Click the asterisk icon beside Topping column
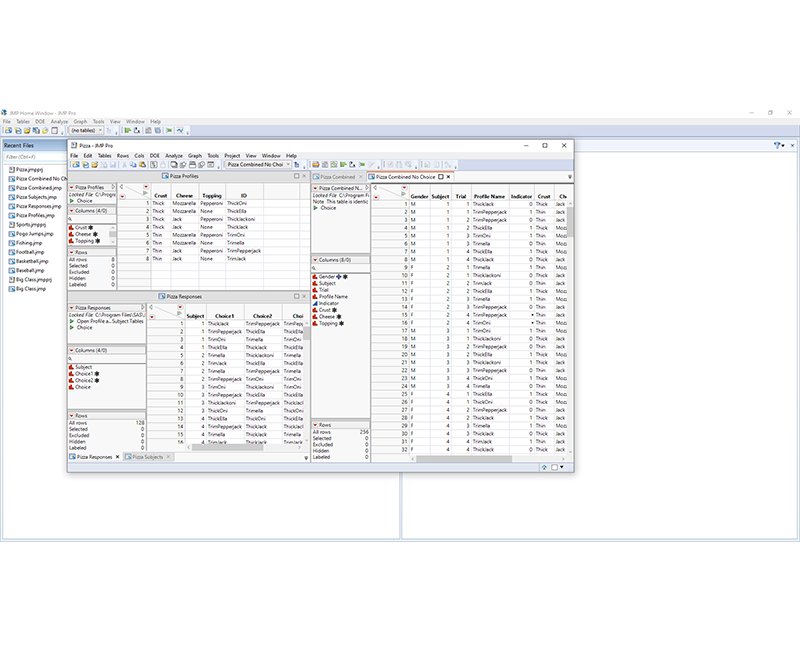The width and height of the screenshot is (800, 650). [98, 240]
